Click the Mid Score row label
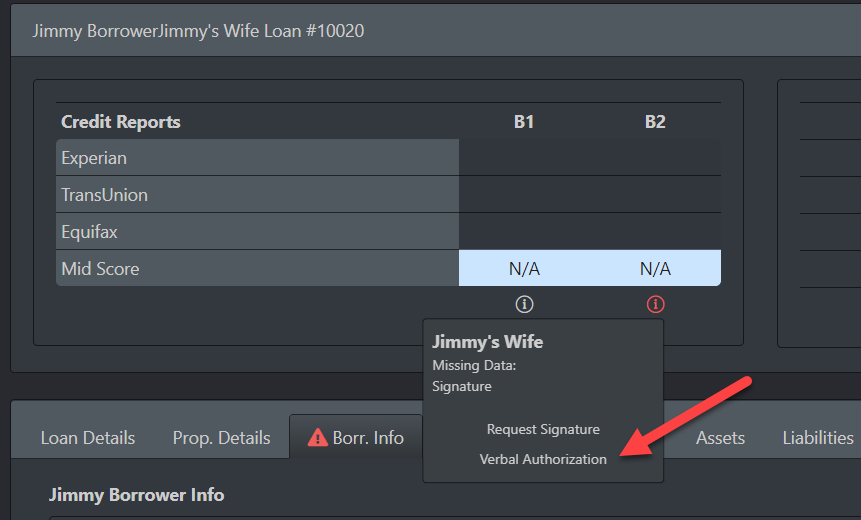Image resolution: width=861 pixels, height=520 pixels. [100, 269]
